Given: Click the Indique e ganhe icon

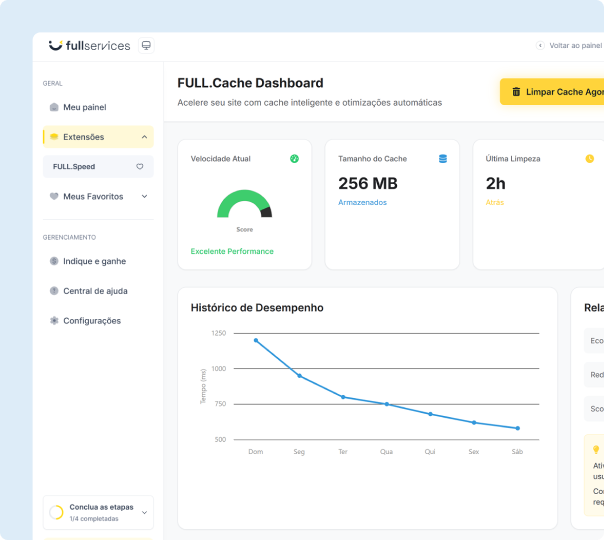Looking at the screenshot, I should pos(54,261).
